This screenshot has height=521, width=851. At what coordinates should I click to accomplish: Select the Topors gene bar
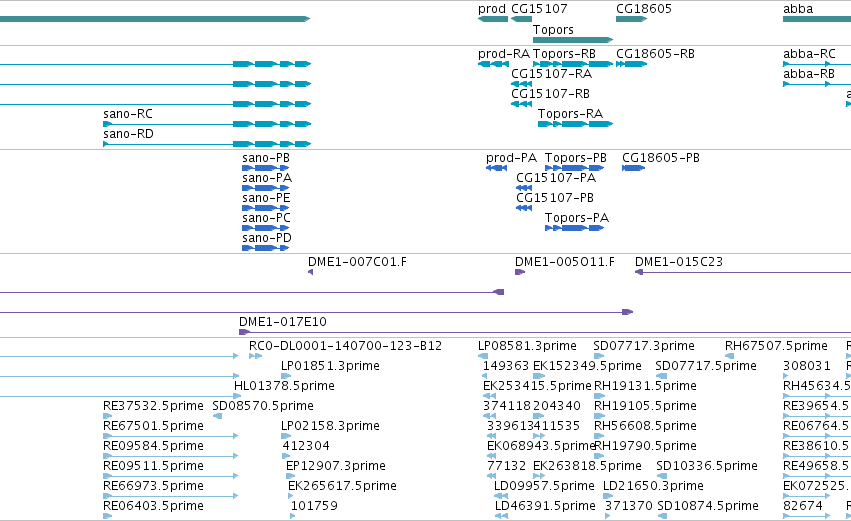(573, 40)
